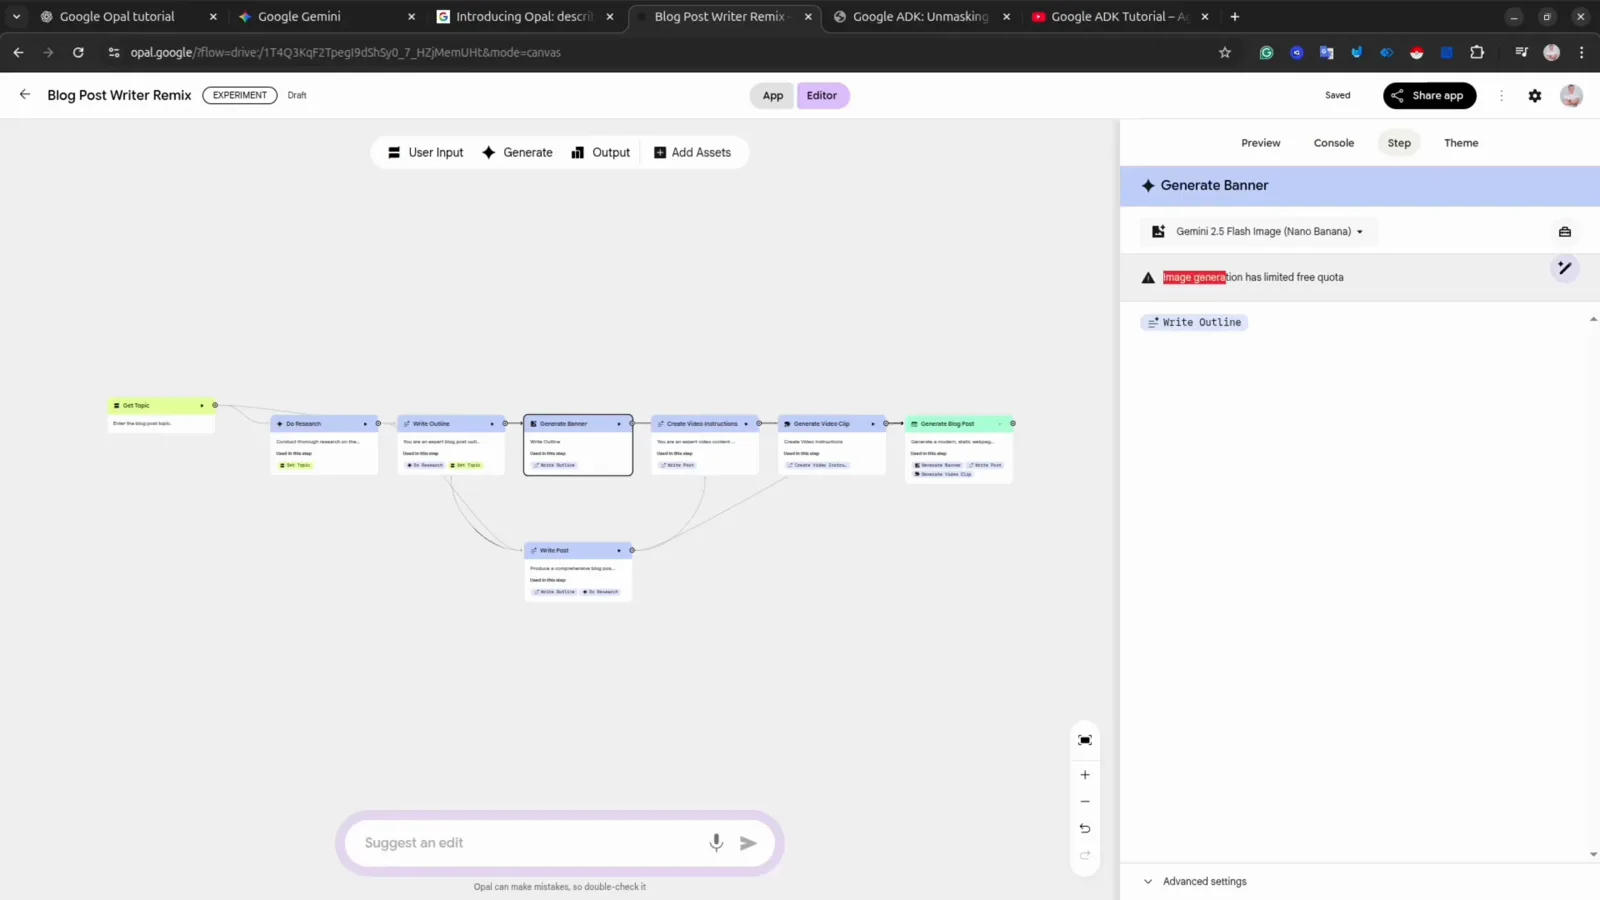Click the toolbox icon beside the model selector
Screen dimensions: 1600x900
(1565, 232)
